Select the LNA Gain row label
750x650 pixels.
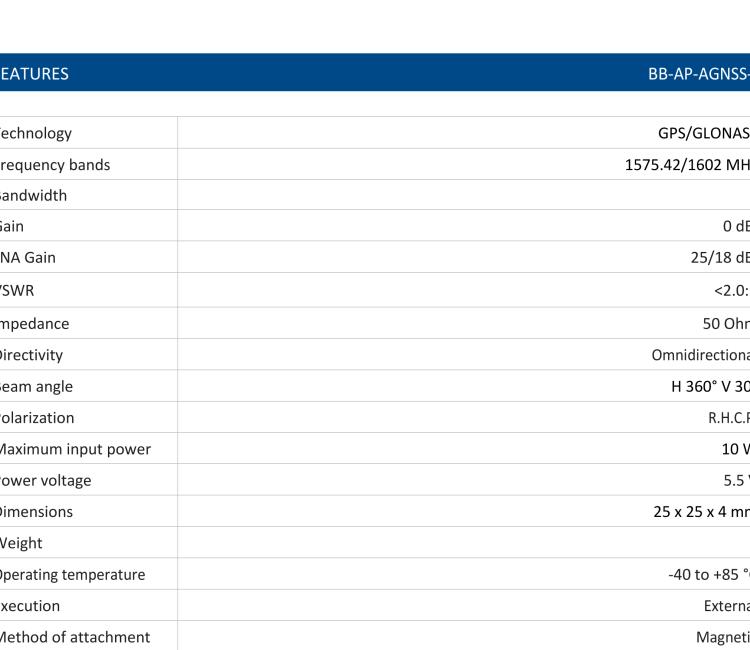tap(29, 257)
